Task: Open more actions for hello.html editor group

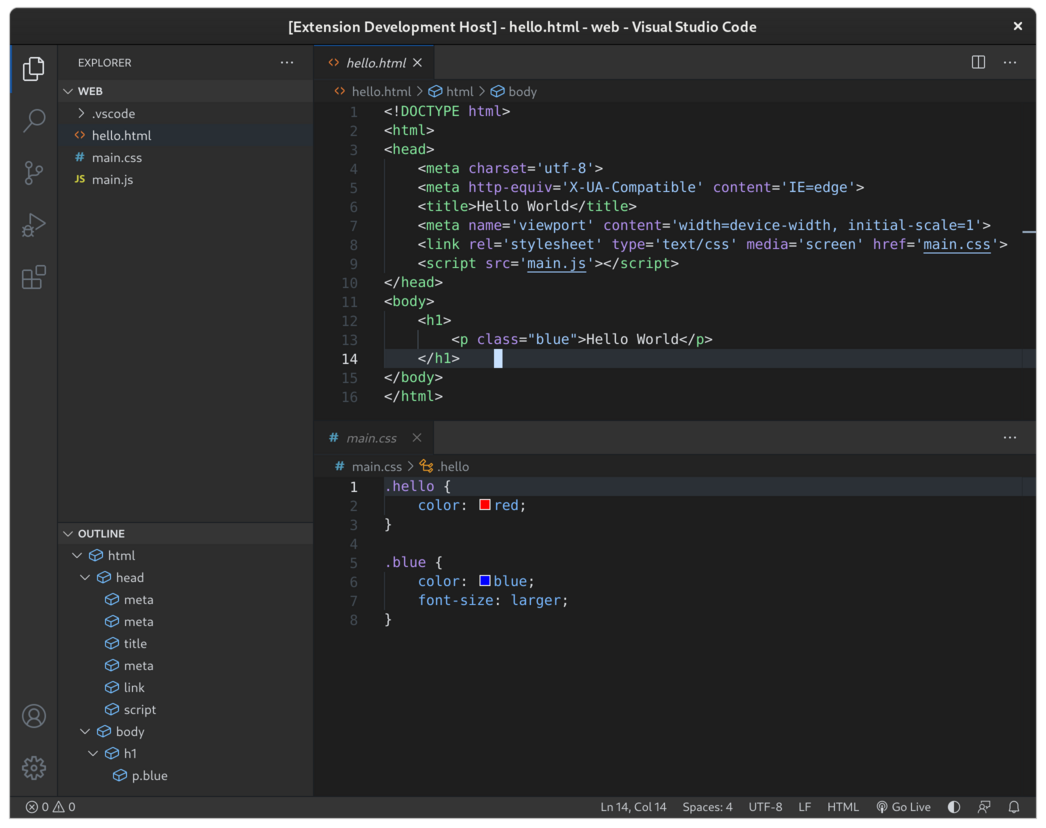Action: tap(1010, 63)
